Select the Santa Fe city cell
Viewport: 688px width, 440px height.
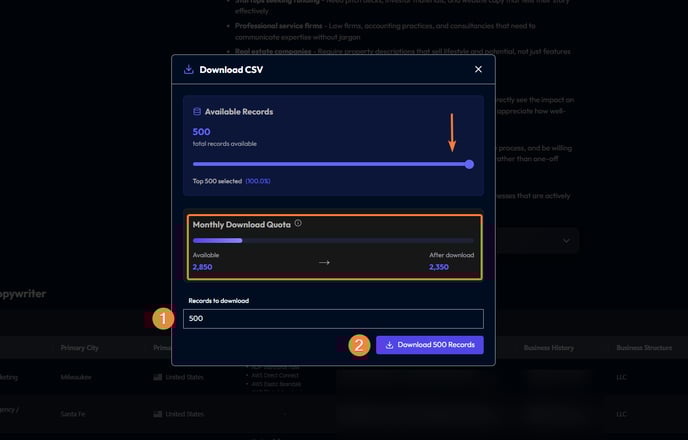click(x=73, y=414)
